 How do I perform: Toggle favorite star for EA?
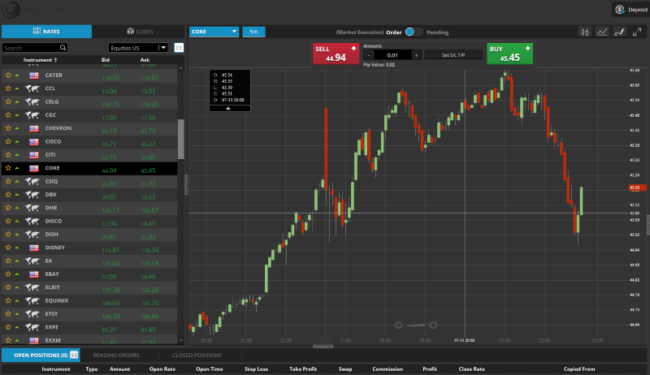(8, 261)
